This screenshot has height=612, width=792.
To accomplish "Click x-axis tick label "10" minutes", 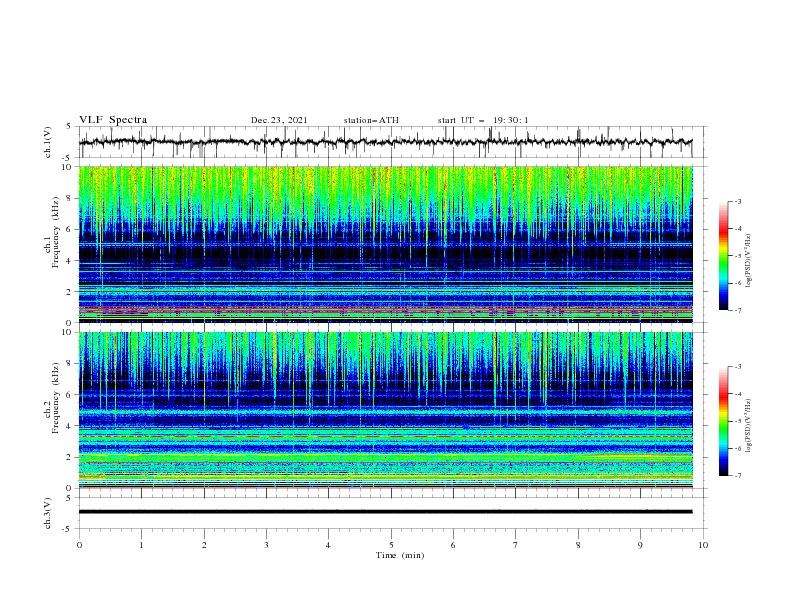I will [703, 545].
